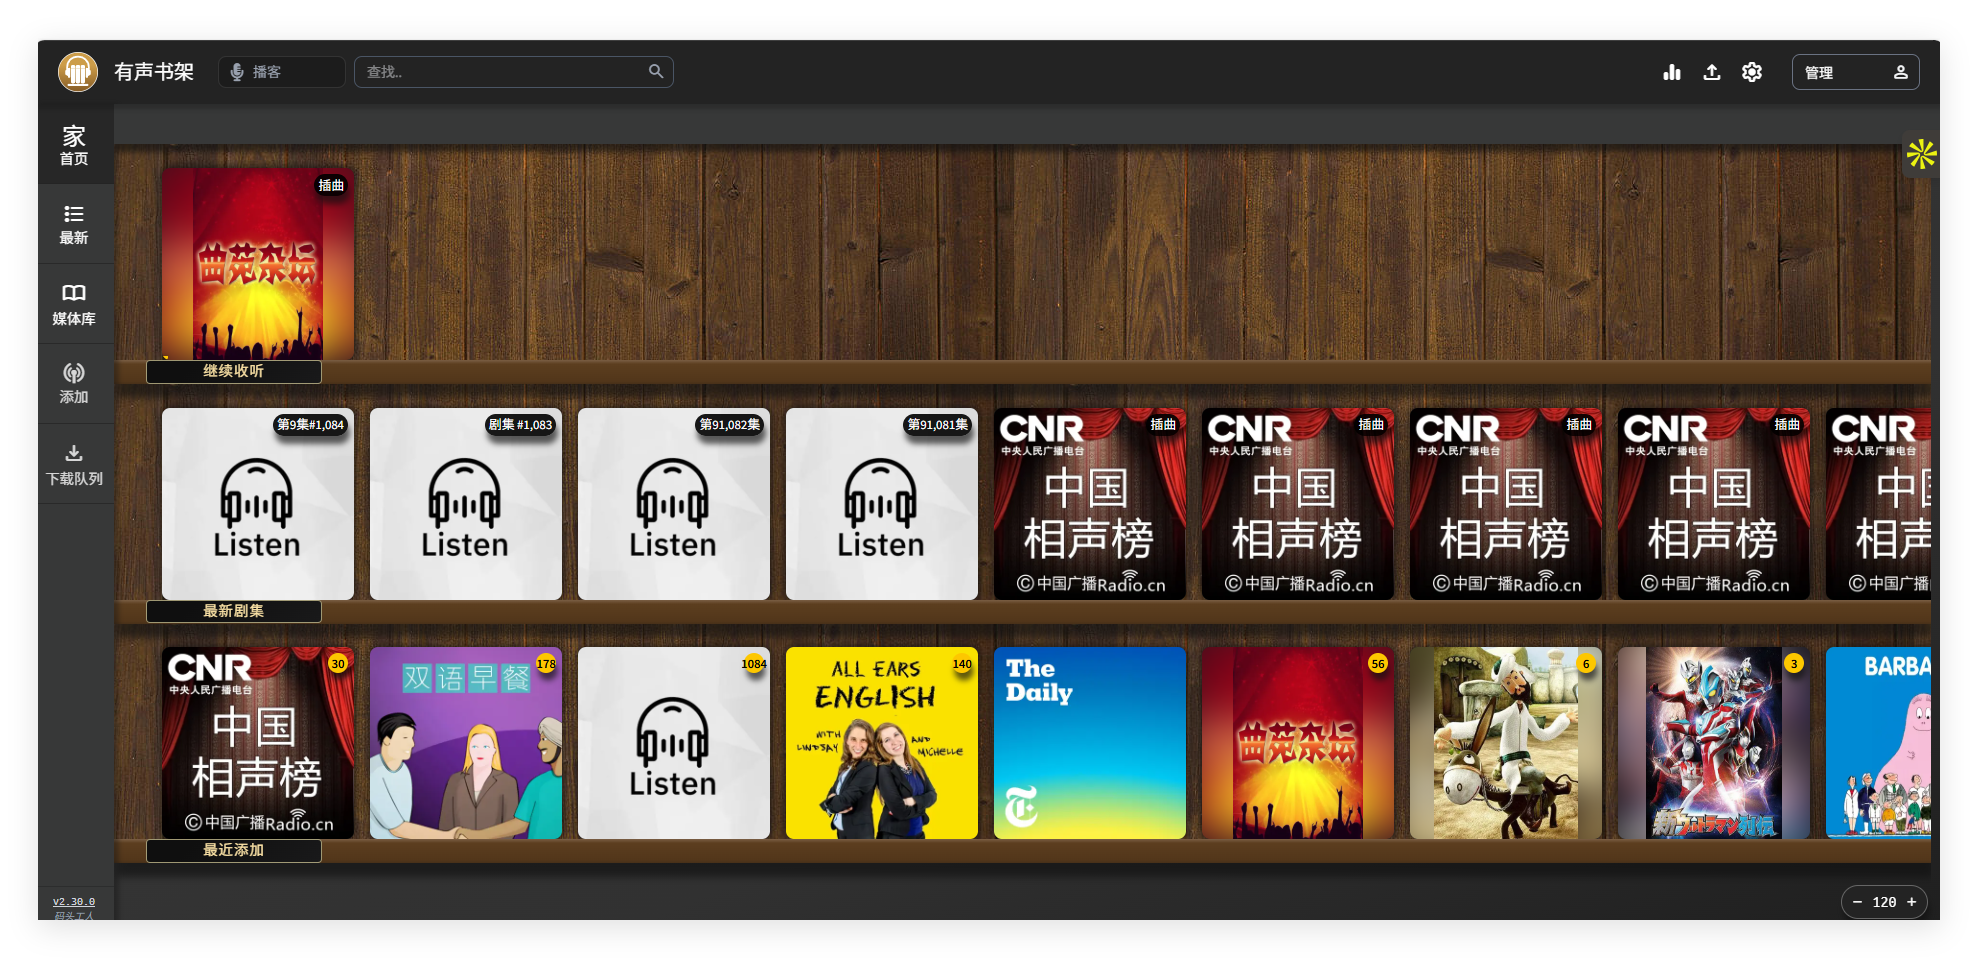
Task: Open 曲苑杂坛 podcast with the 56 badge
Action: [x=1298, y=743]
